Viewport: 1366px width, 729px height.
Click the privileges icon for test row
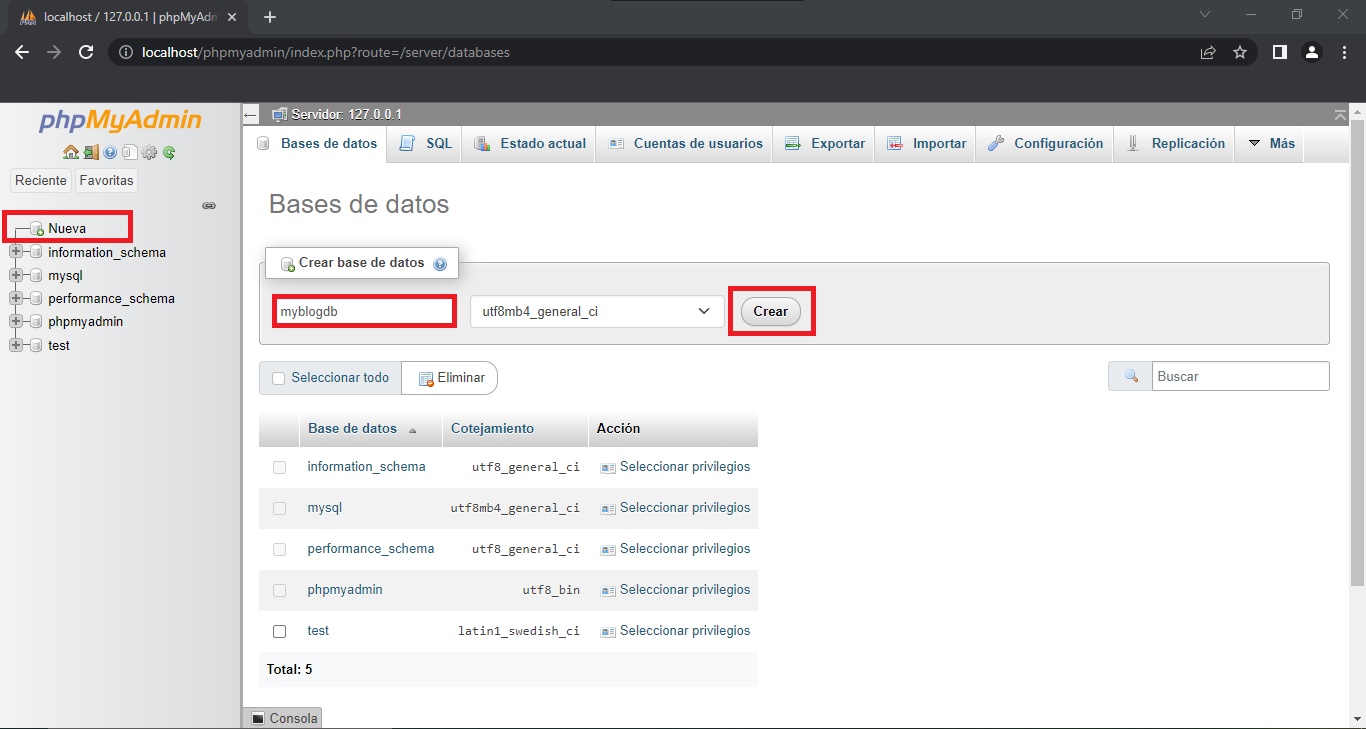(608, 631)
